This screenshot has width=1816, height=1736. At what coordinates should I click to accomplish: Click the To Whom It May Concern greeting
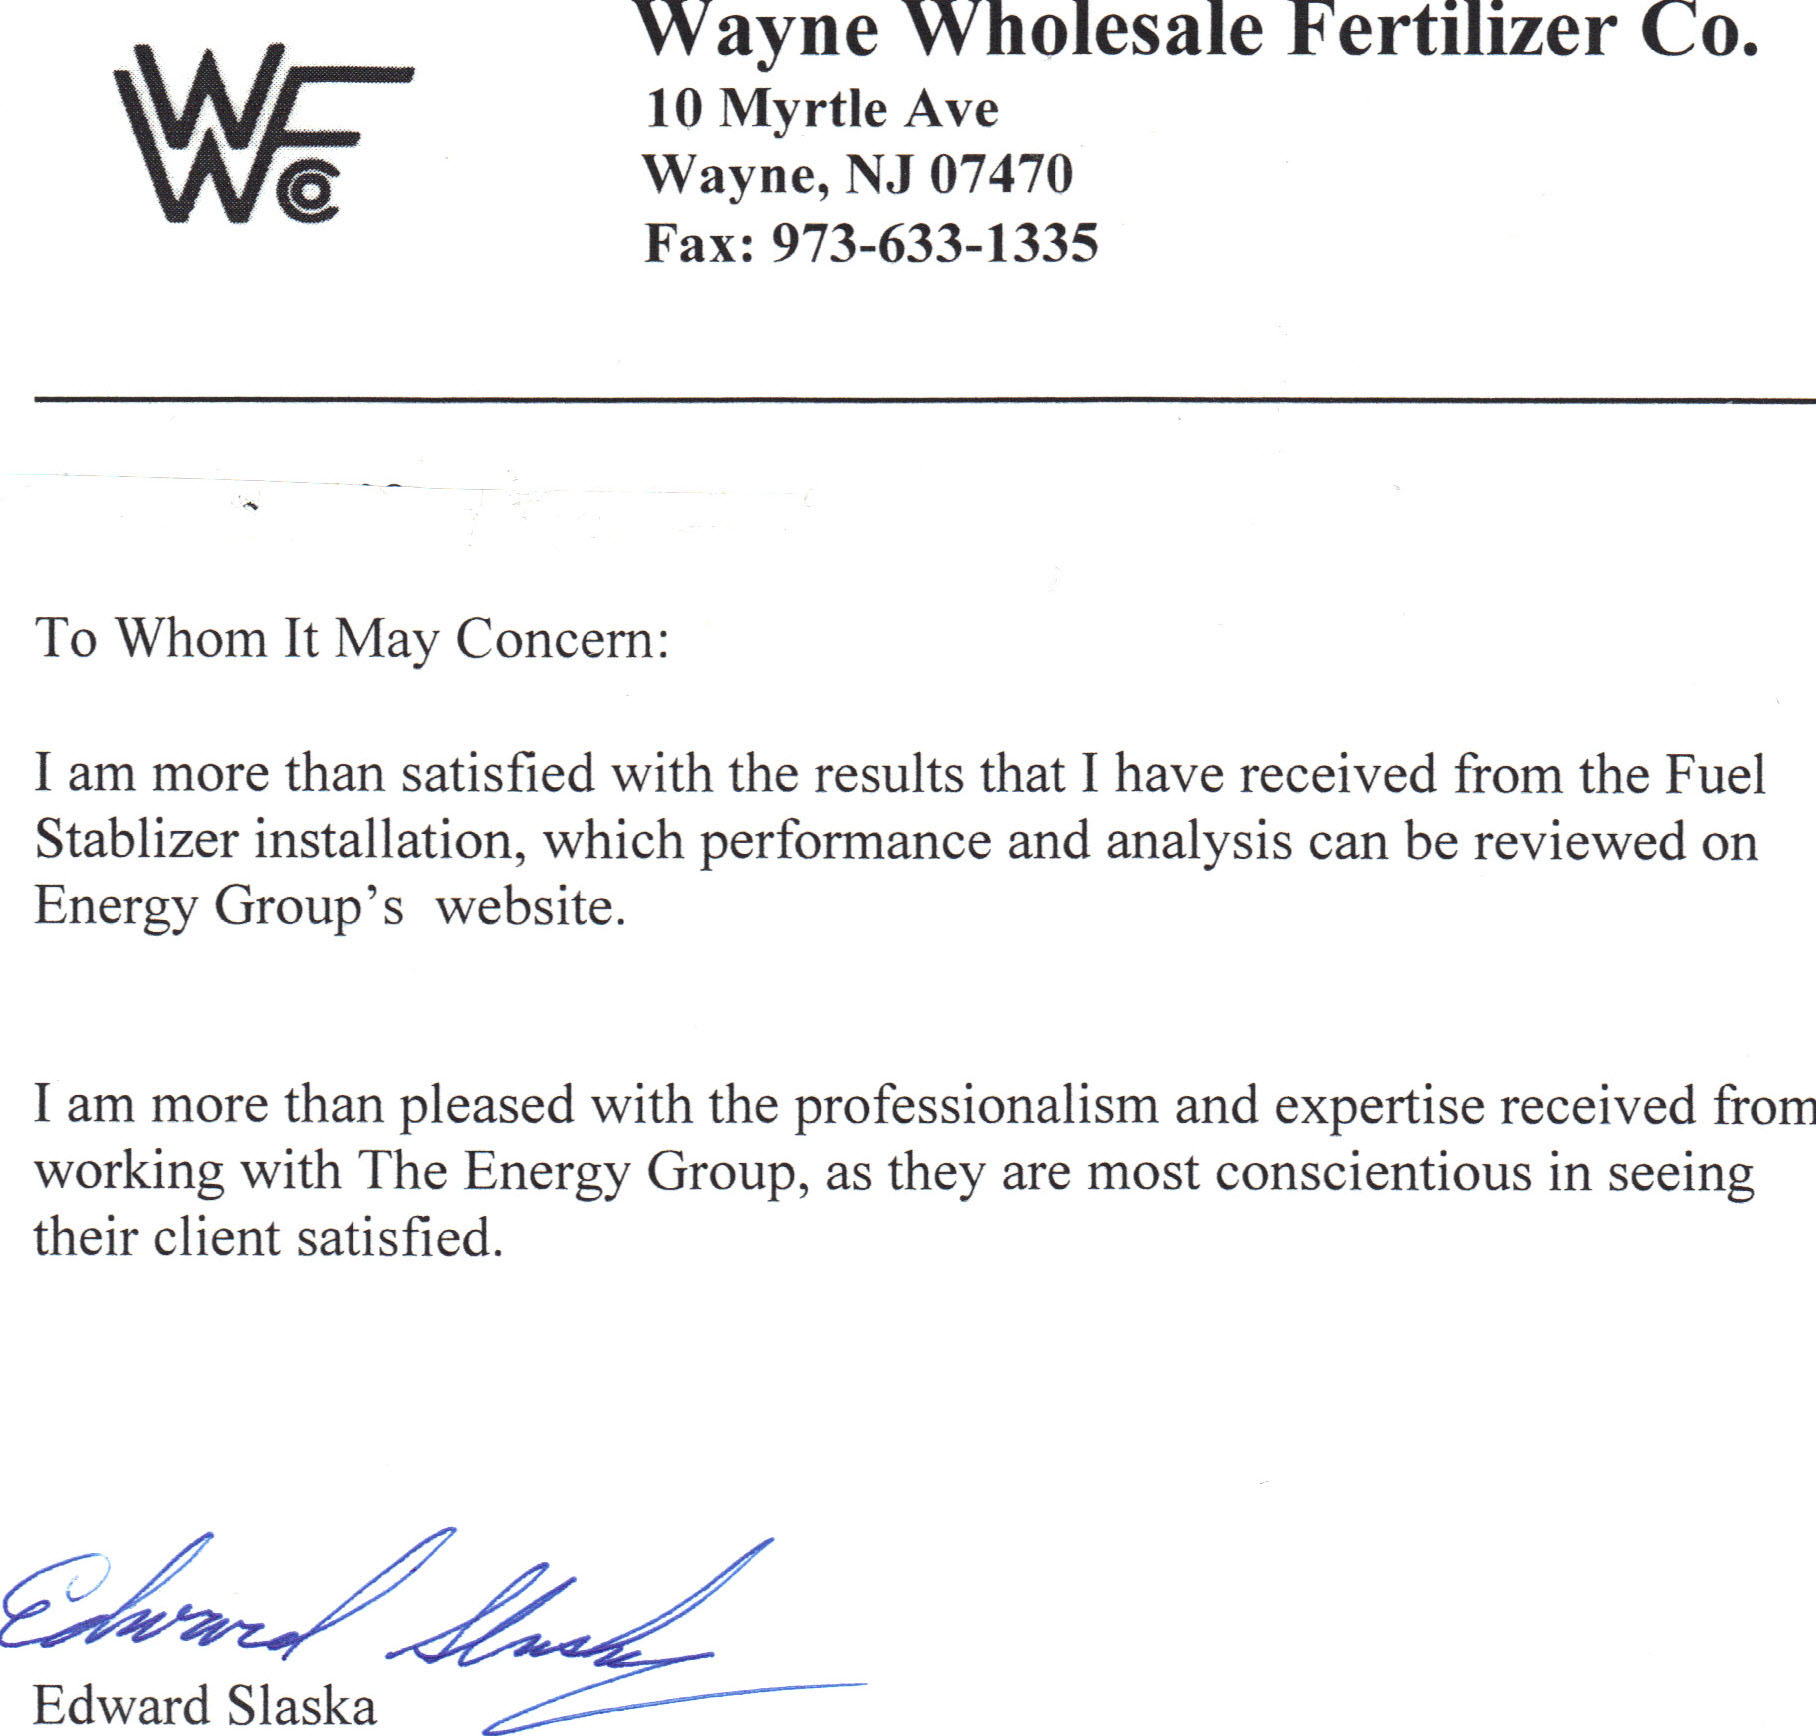pos(351,638)
